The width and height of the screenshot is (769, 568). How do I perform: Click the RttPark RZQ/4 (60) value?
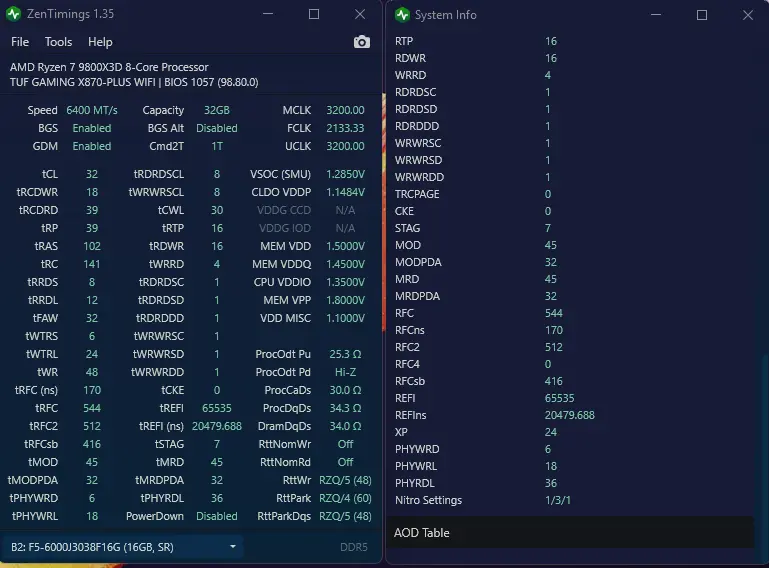click(345, 498)
